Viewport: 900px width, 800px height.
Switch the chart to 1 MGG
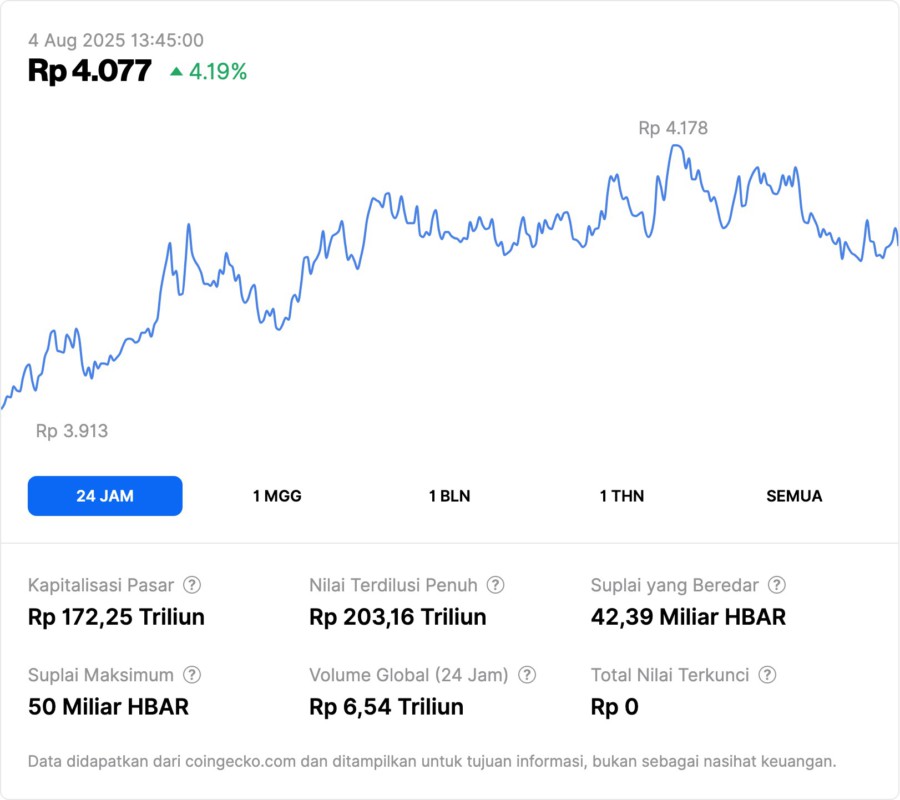[277, 496]
